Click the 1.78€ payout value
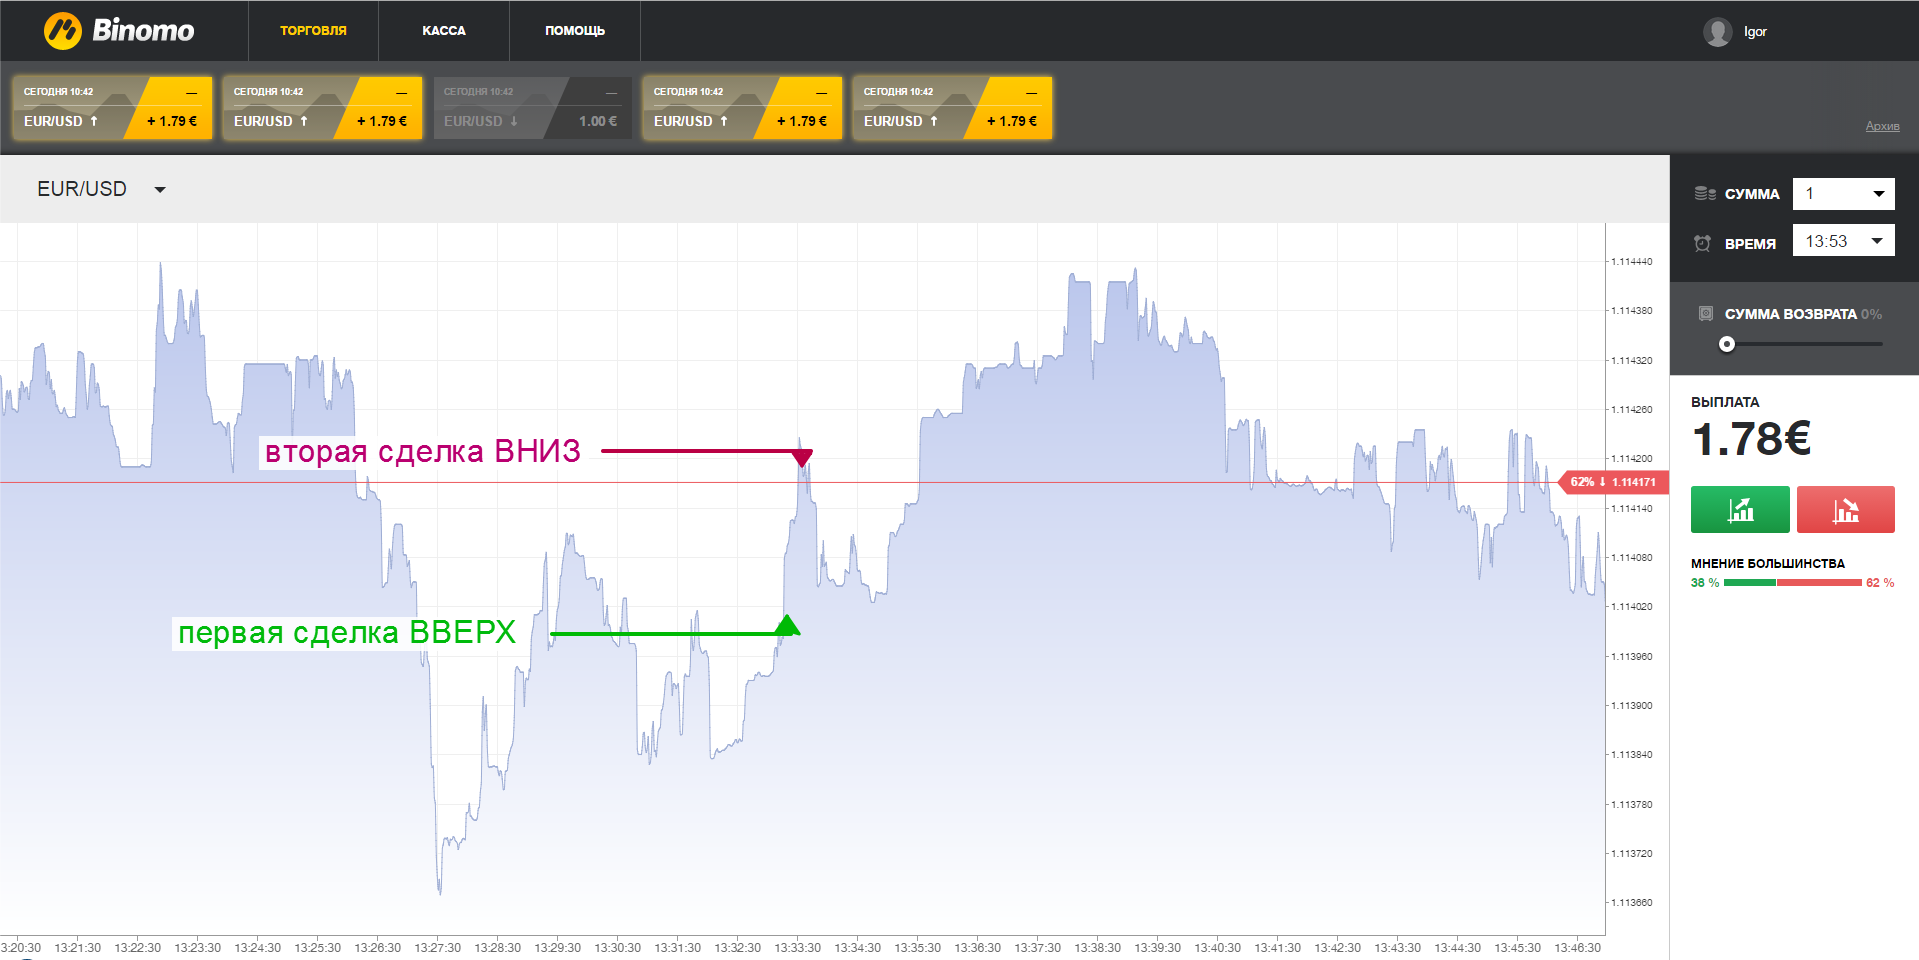Viewport: 1919px width, 960px height. pyautogui.click(x=1751, y=439)
